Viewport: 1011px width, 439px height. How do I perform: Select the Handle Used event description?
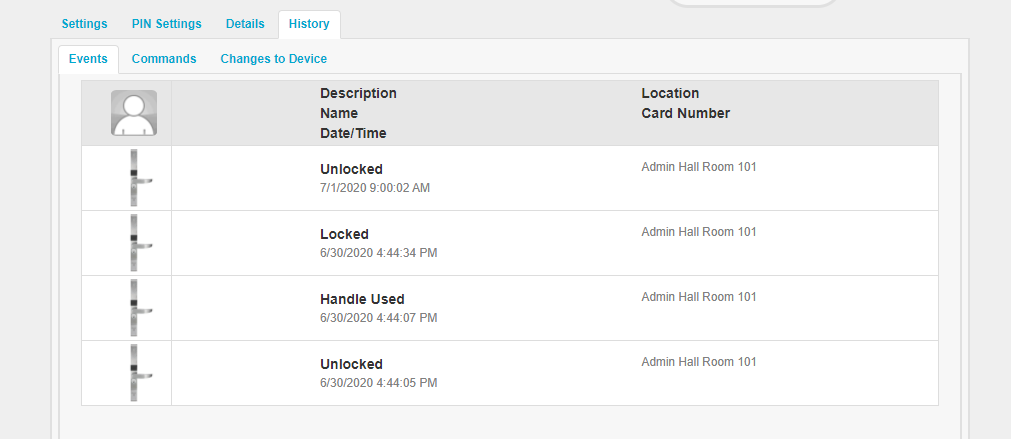362,299
